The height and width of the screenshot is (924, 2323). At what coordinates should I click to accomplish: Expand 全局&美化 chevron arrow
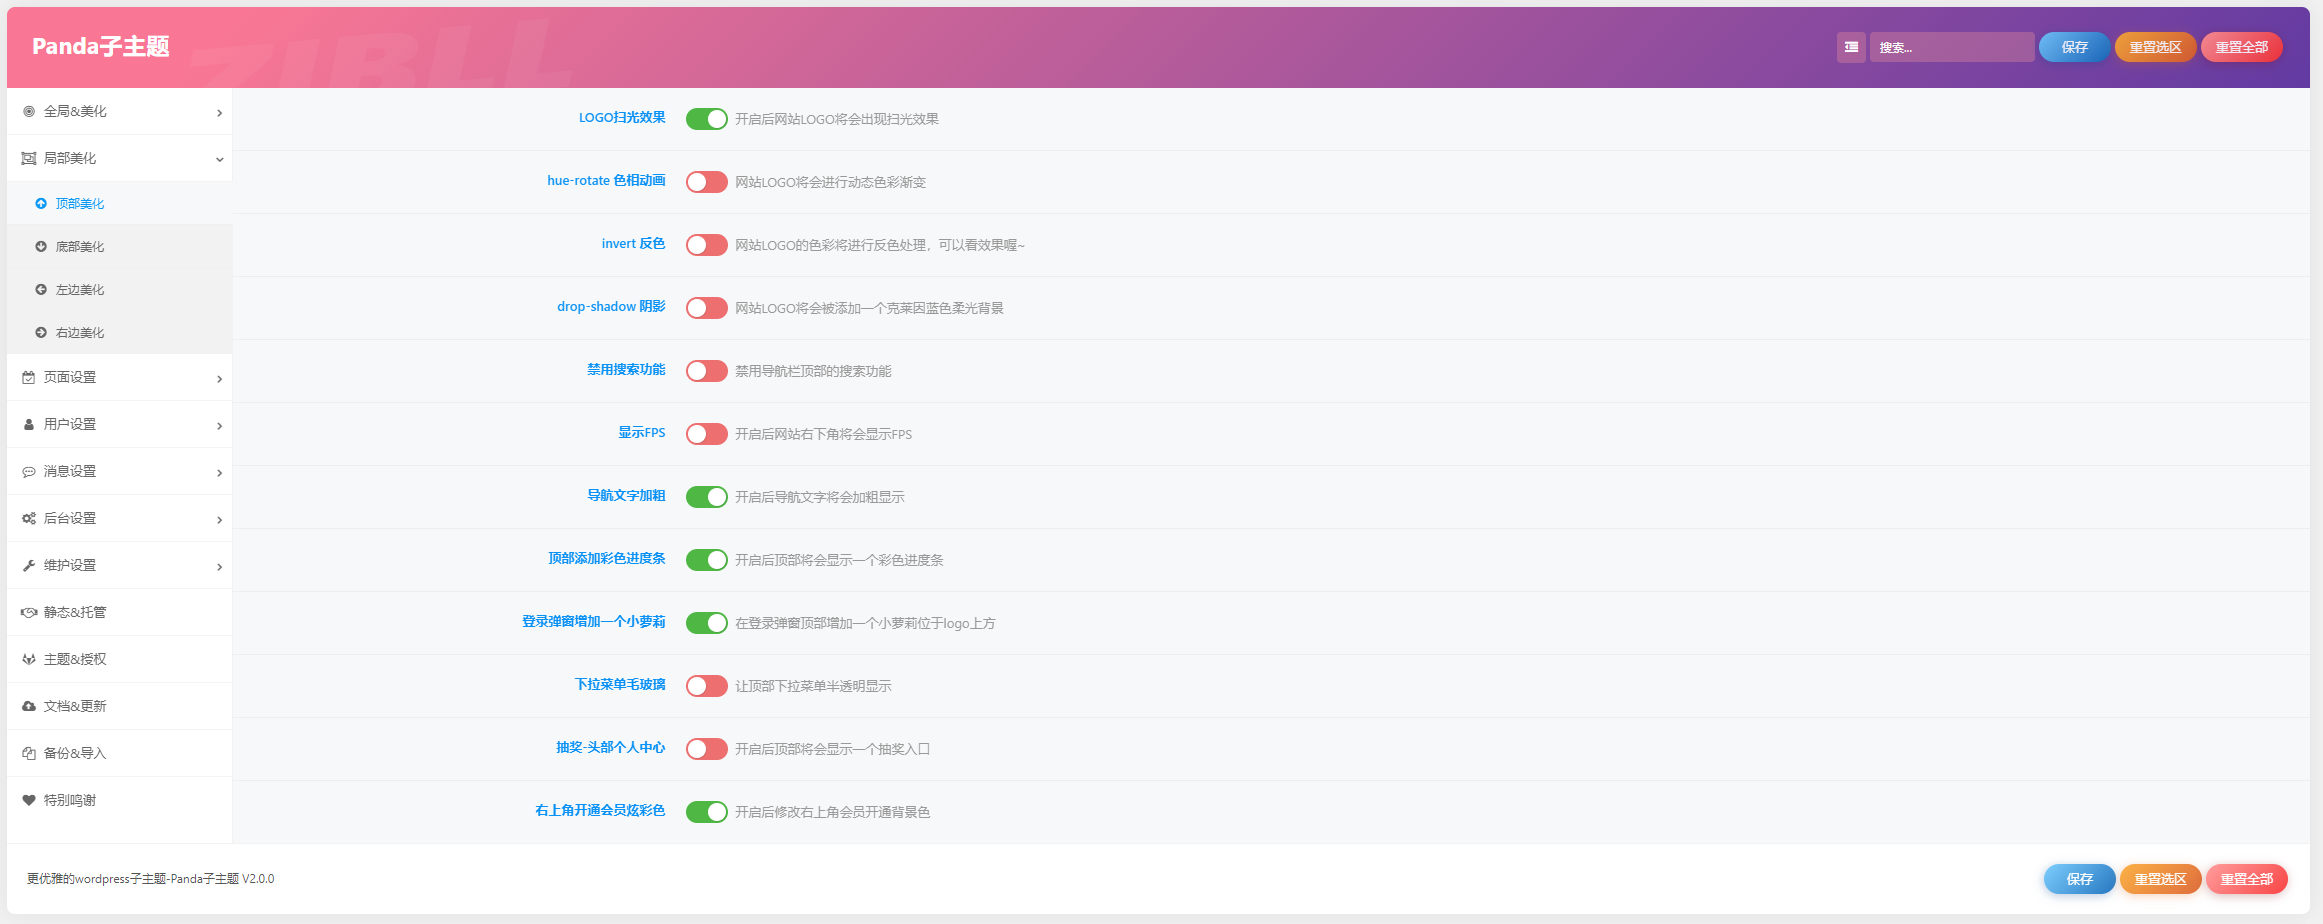(219, 113)
